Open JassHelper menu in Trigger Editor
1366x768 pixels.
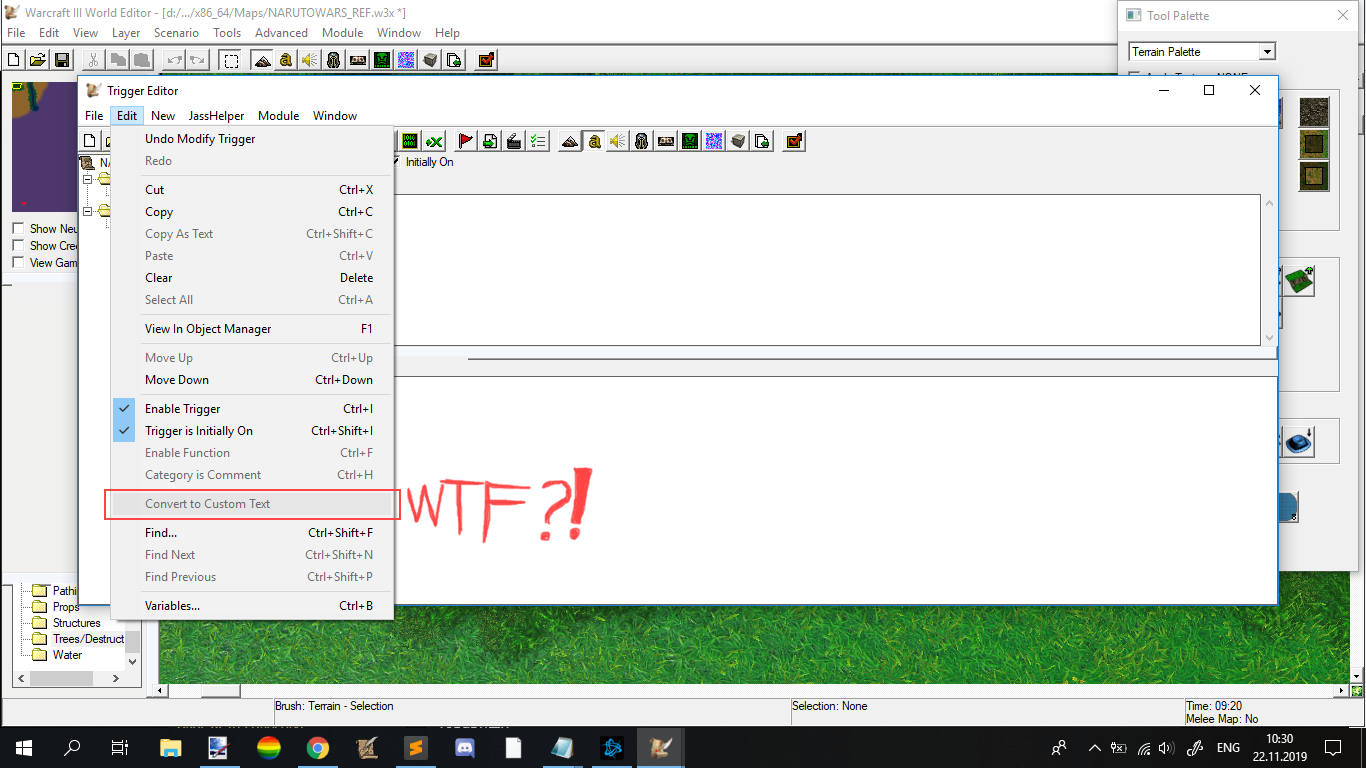pyautogui.click(x=216, y=116)
